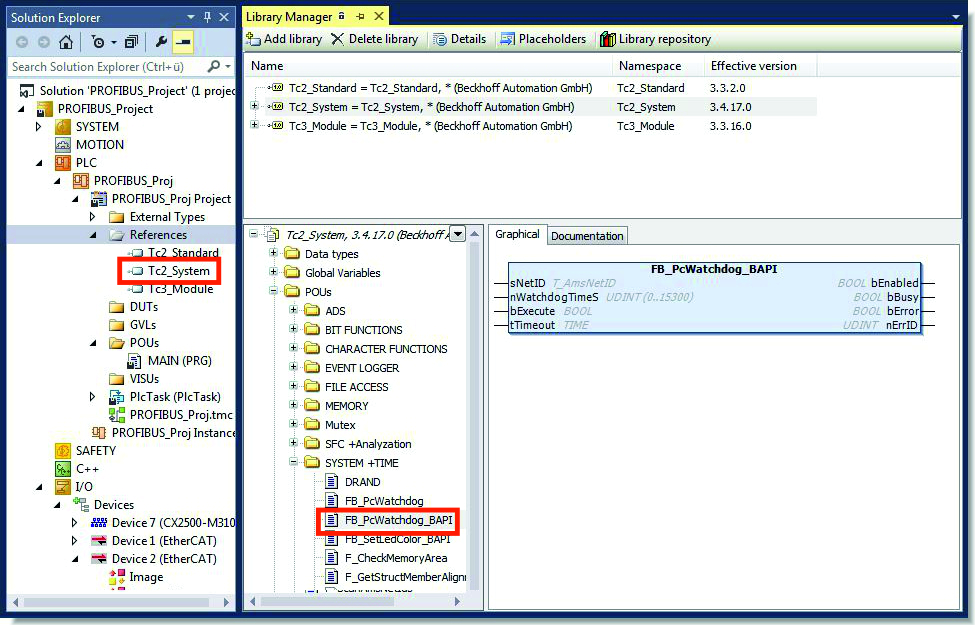Click the search magnifier icon in Solution Explorer
Viewport: 975px width, 625px height.
213,66
